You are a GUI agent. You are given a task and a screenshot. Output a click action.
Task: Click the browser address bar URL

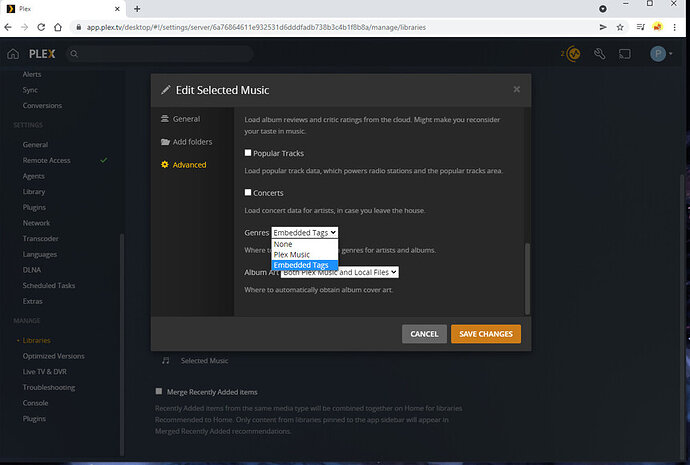pyautogui.click(x=256, y=27)
